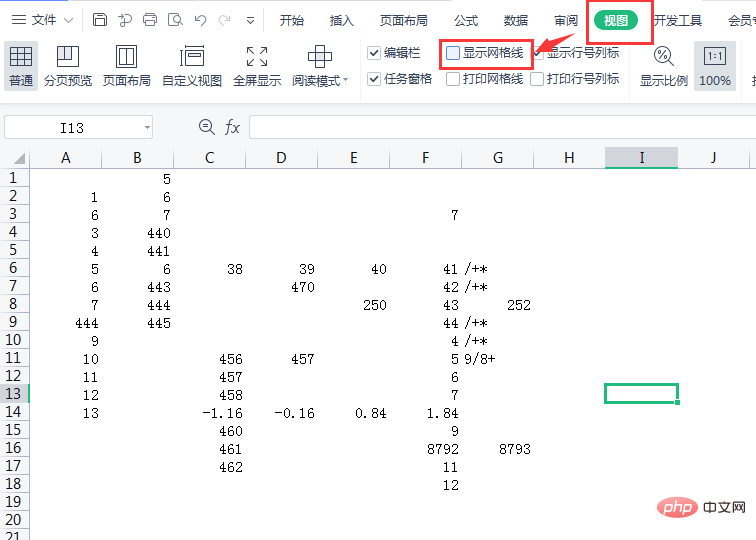Enable 打印行号列标 print headings checkbox
This screenshot has height=540, width=756.
tap(537, 79)
